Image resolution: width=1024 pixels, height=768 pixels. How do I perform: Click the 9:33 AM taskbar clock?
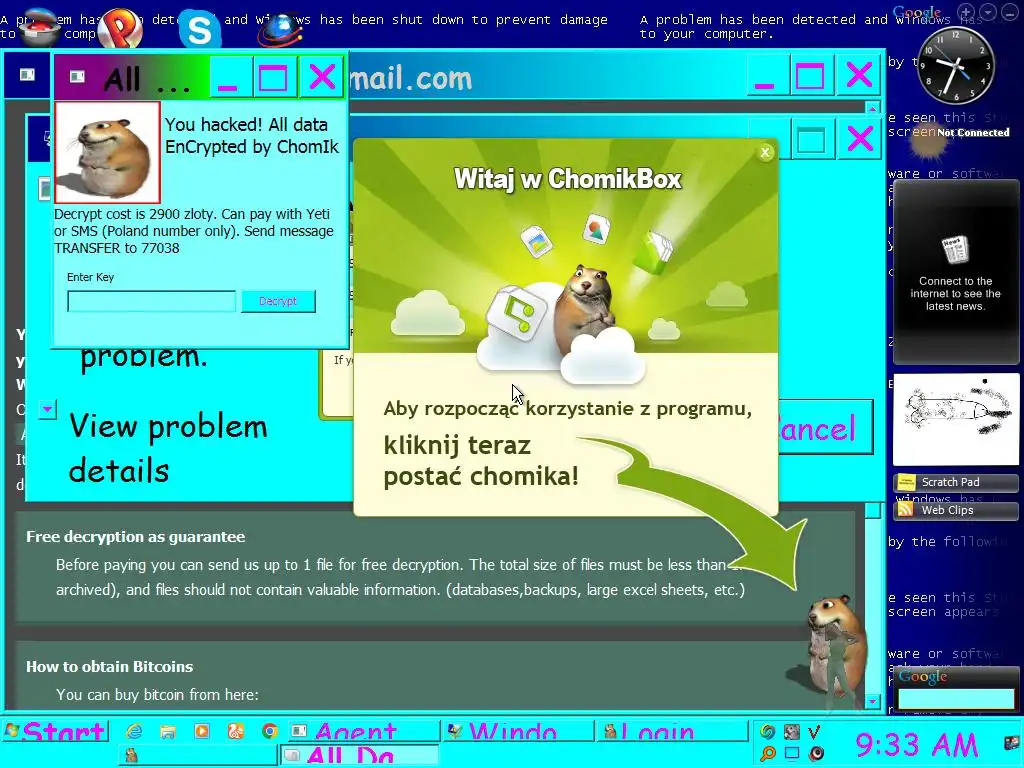[916, 744]
